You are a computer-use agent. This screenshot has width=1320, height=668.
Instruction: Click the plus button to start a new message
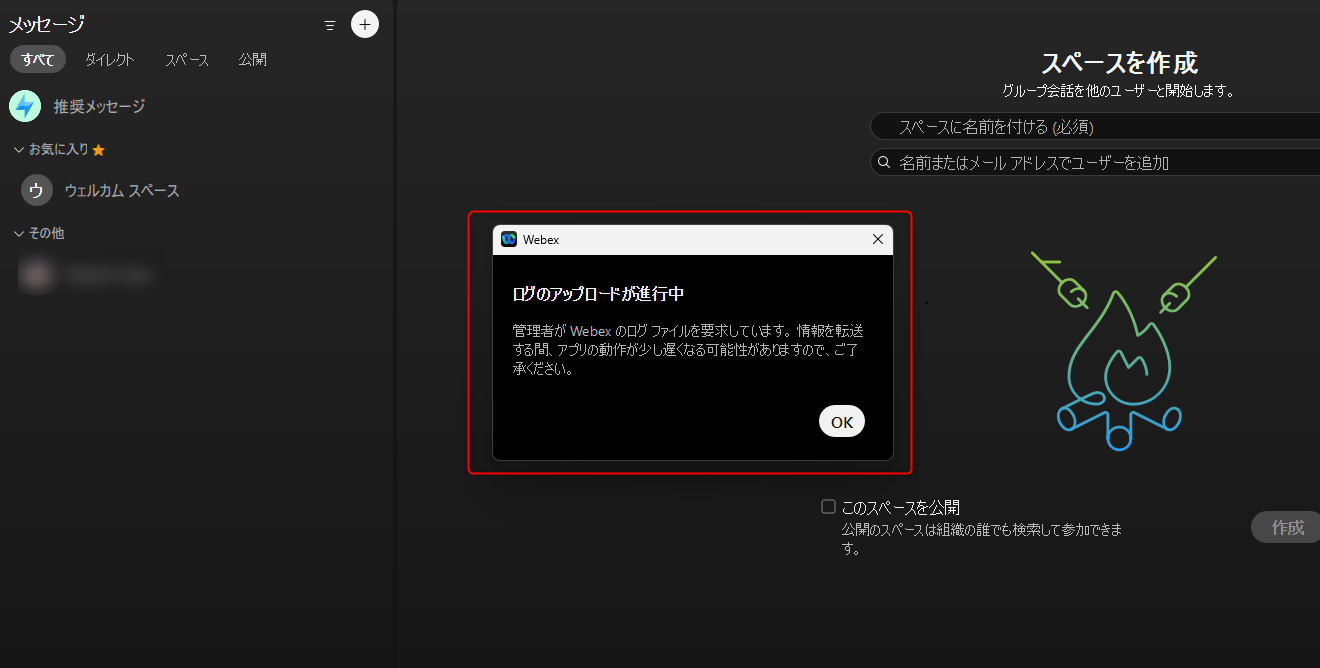tap(365, 24)
